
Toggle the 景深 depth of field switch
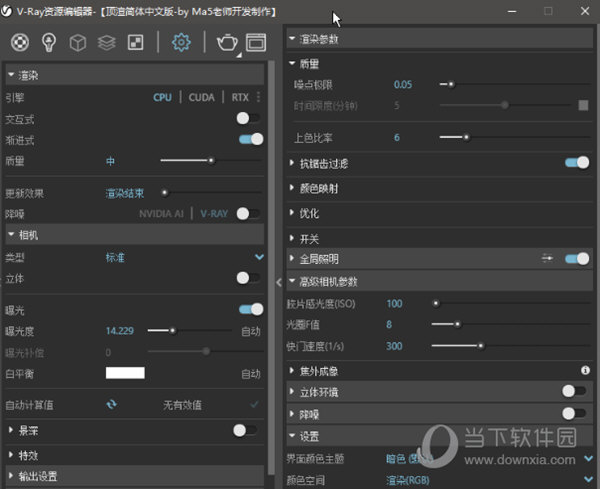246,430
